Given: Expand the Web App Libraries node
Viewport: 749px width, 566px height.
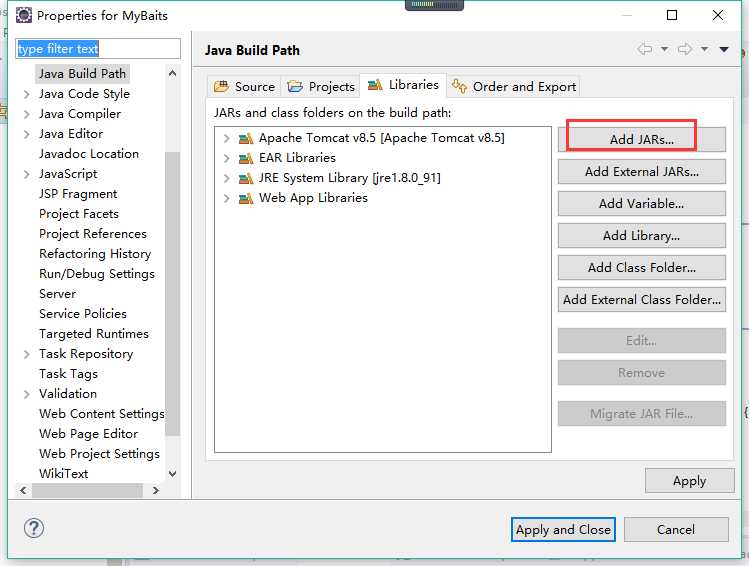Looking at the screenshot, I should coord(226,198).
